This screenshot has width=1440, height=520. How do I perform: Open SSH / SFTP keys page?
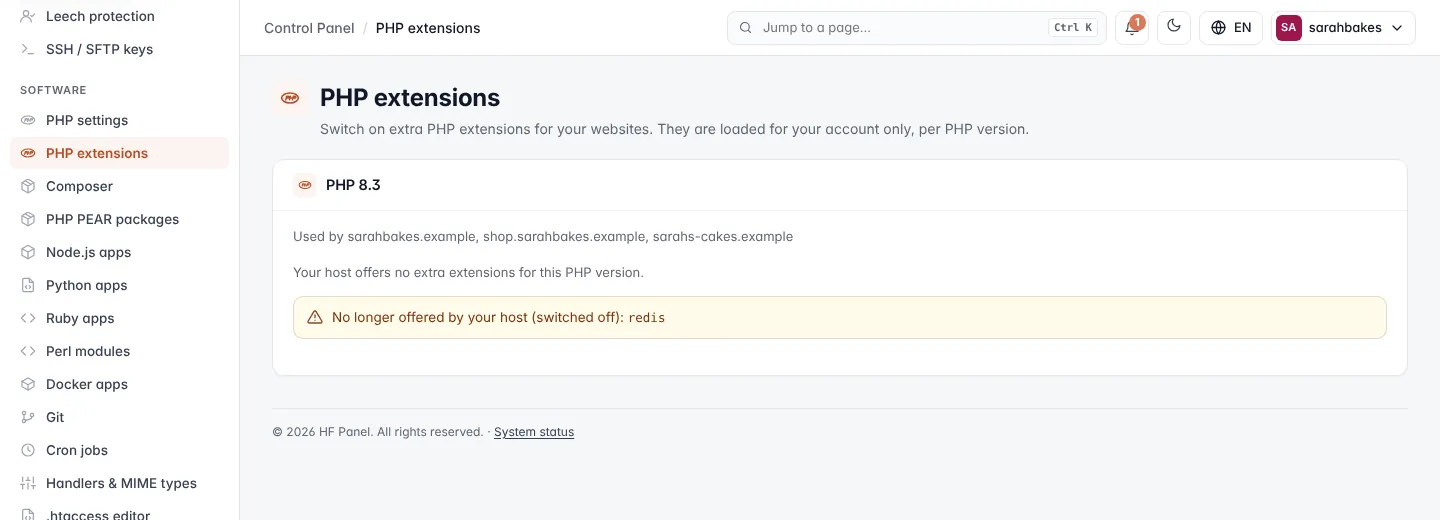pyautogui.click(x=119, y=49)
